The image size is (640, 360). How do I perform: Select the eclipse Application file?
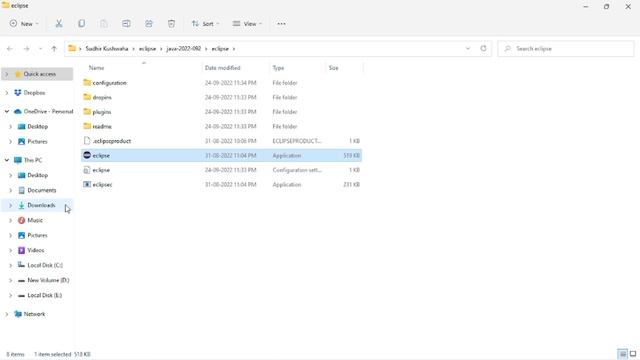tap(222, 156)
